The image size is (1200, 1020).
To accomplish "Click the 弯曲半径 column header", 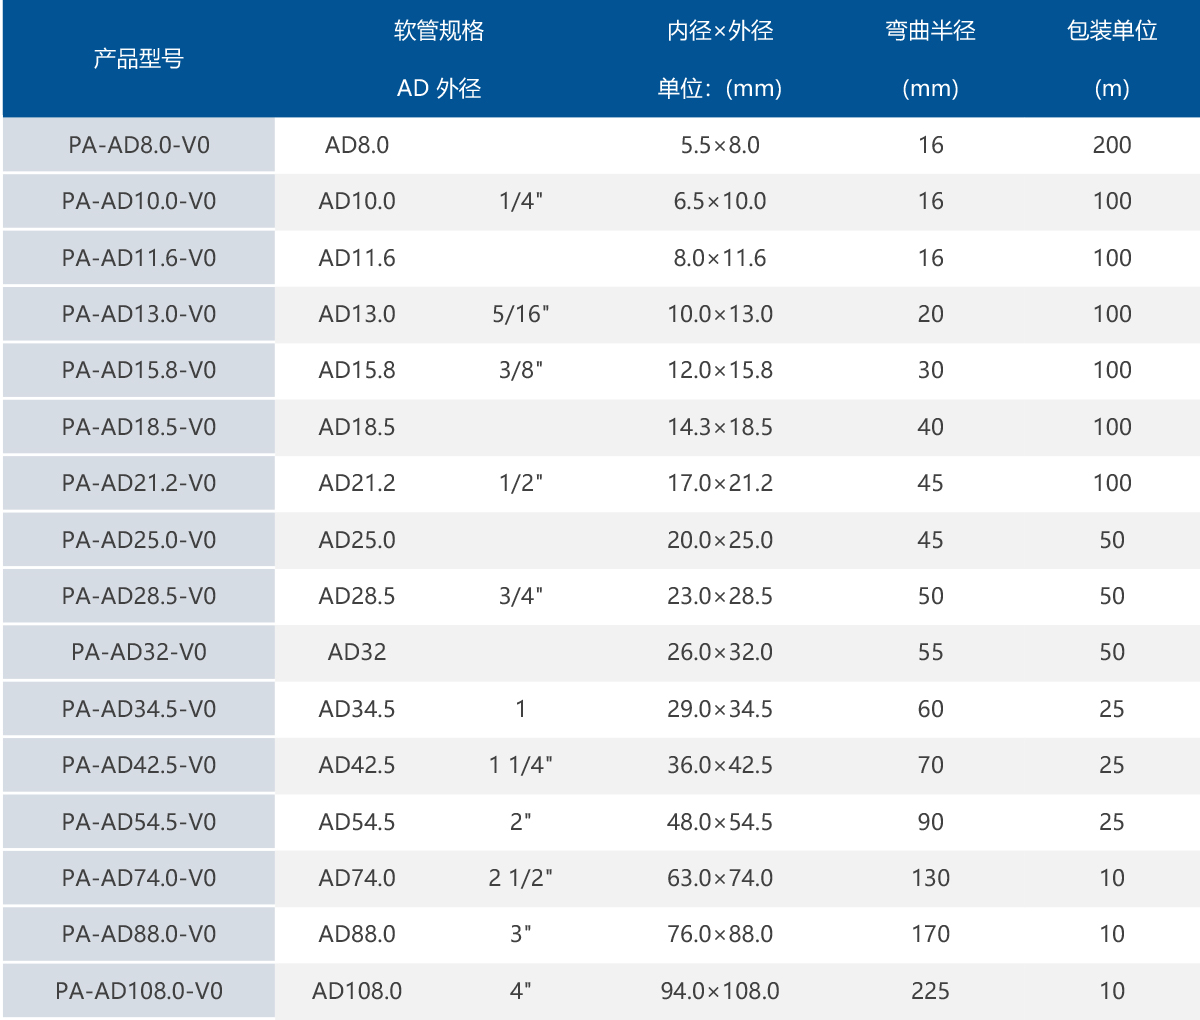I will (930, 31).
